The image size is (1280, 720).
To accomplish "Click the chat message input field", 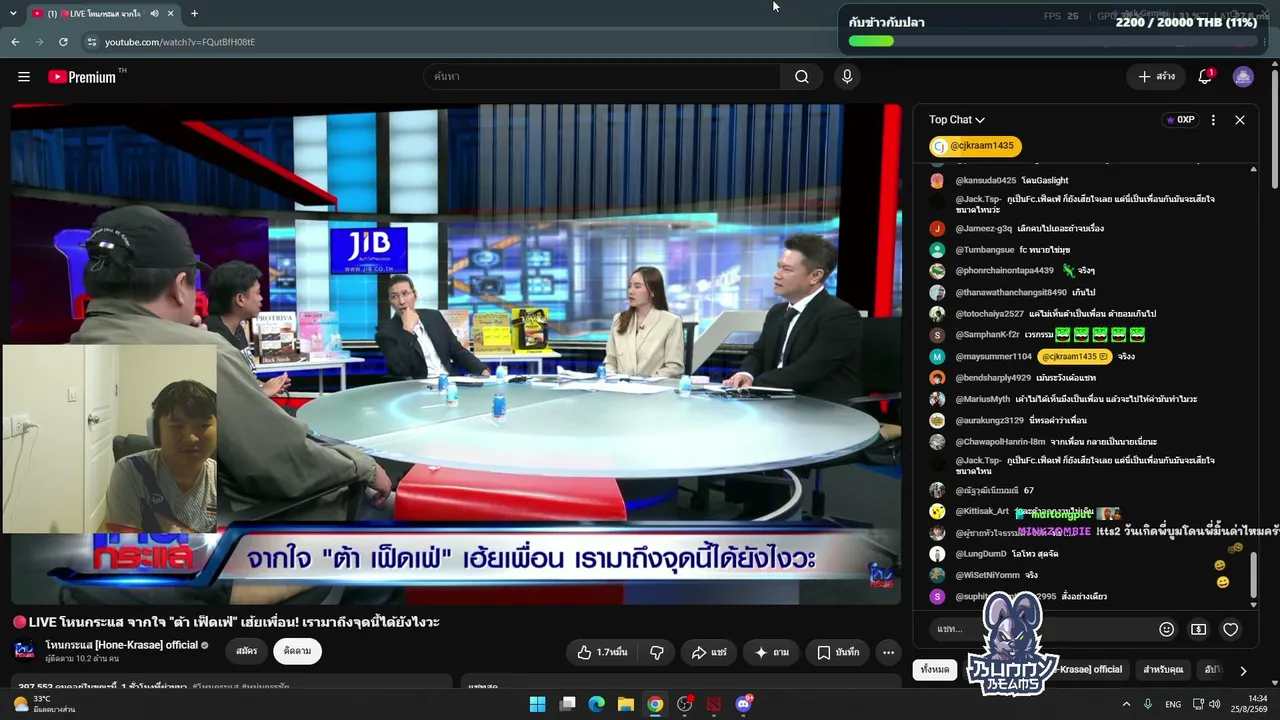I will 1039,629.
